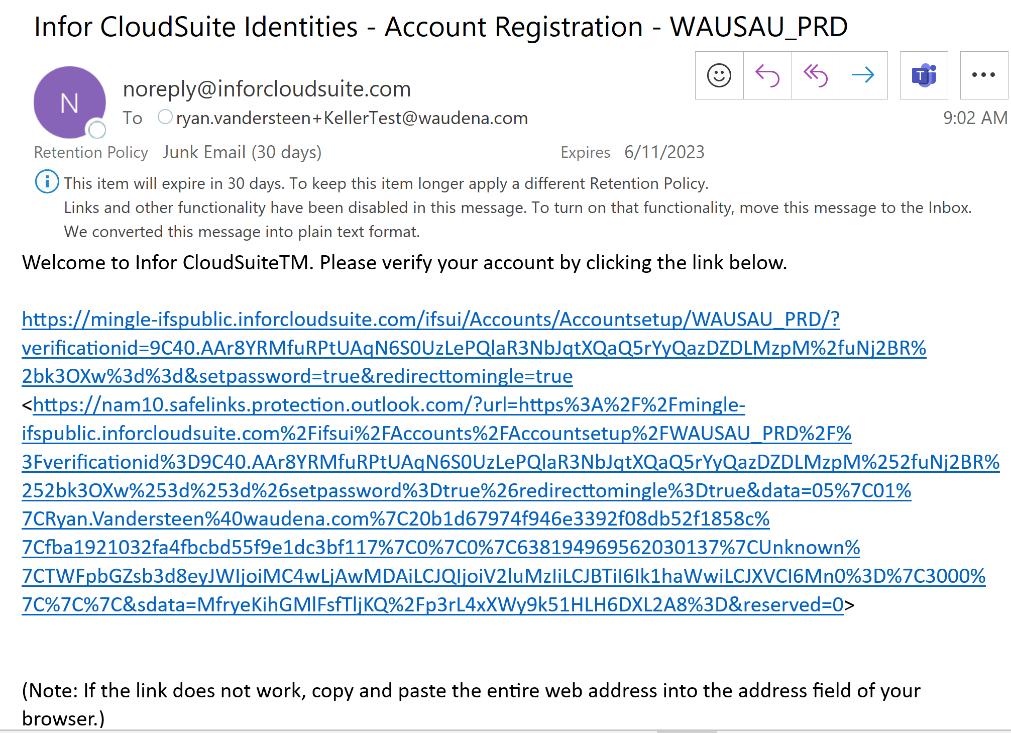This screenshot has height=733, width=1011.
Task: Click the Expires 6/11/2023 date
Action: tap(663, 152)
